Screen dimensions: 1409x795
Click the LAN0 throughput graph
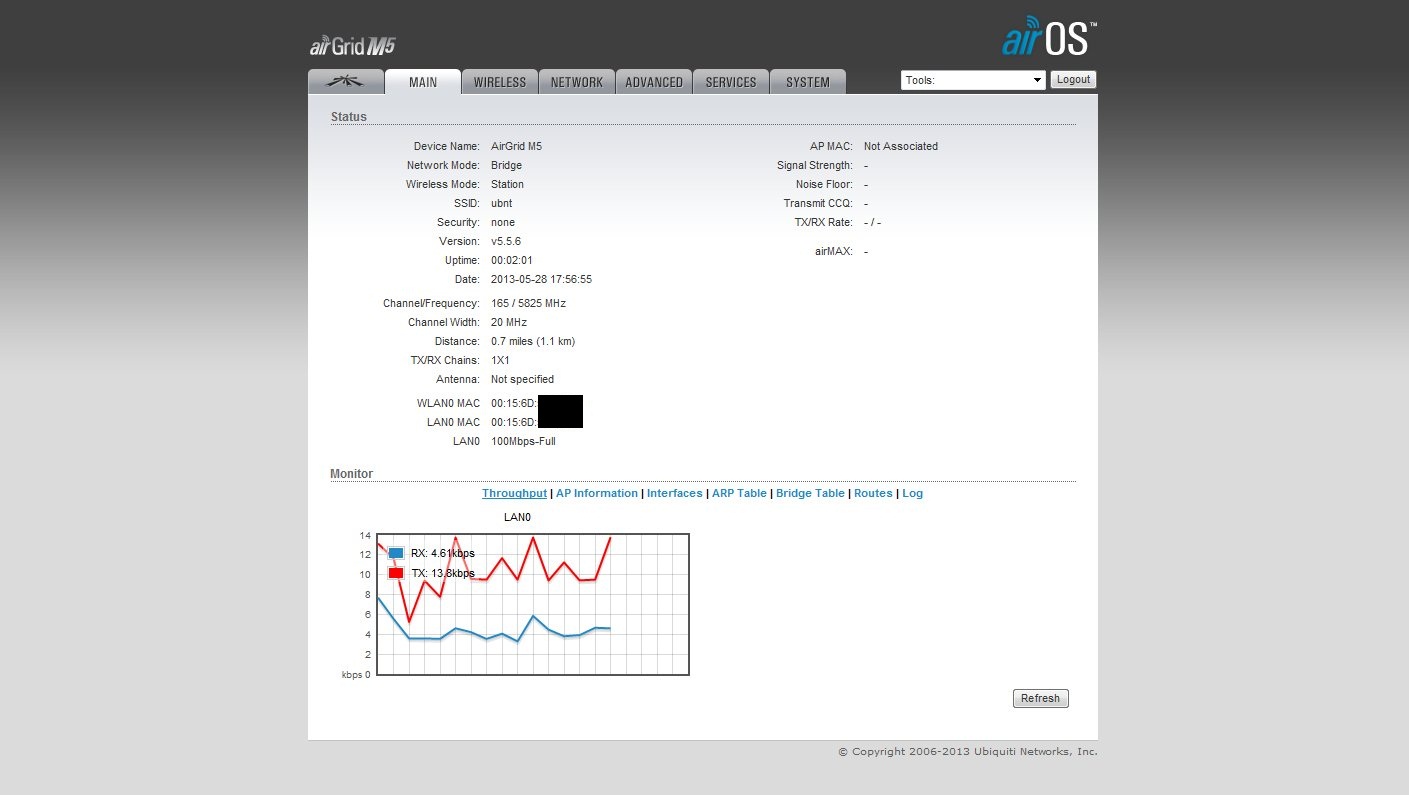[532, 604]
